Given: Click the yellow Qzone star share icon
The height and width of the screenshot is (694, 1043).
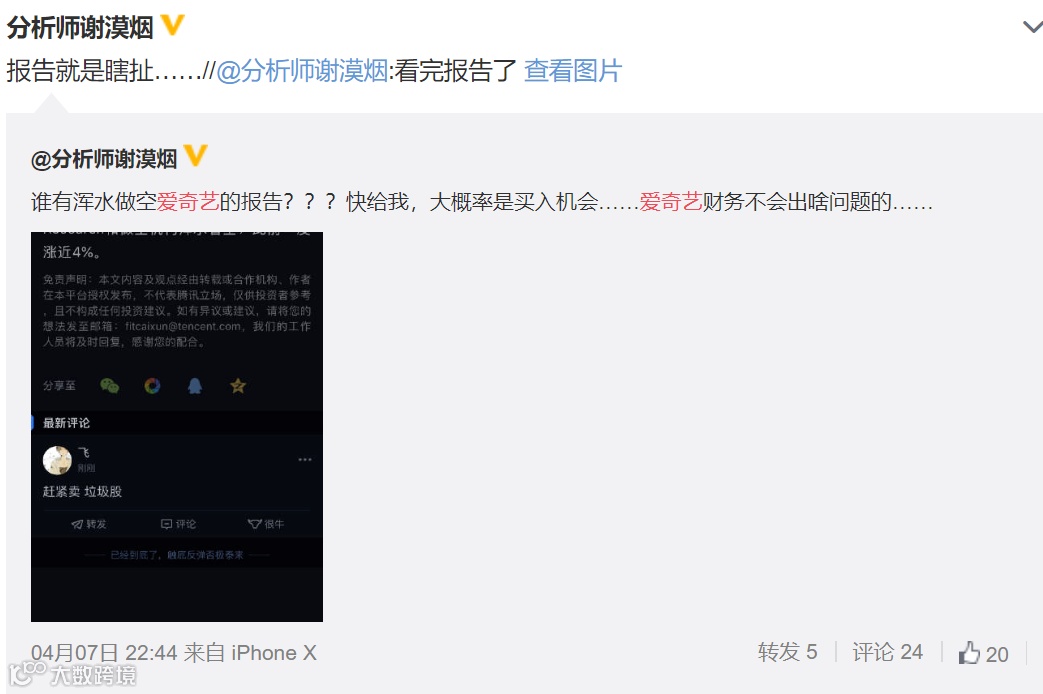Looking at the screenshot, I should pyautogui.click(x=238, y=386).
